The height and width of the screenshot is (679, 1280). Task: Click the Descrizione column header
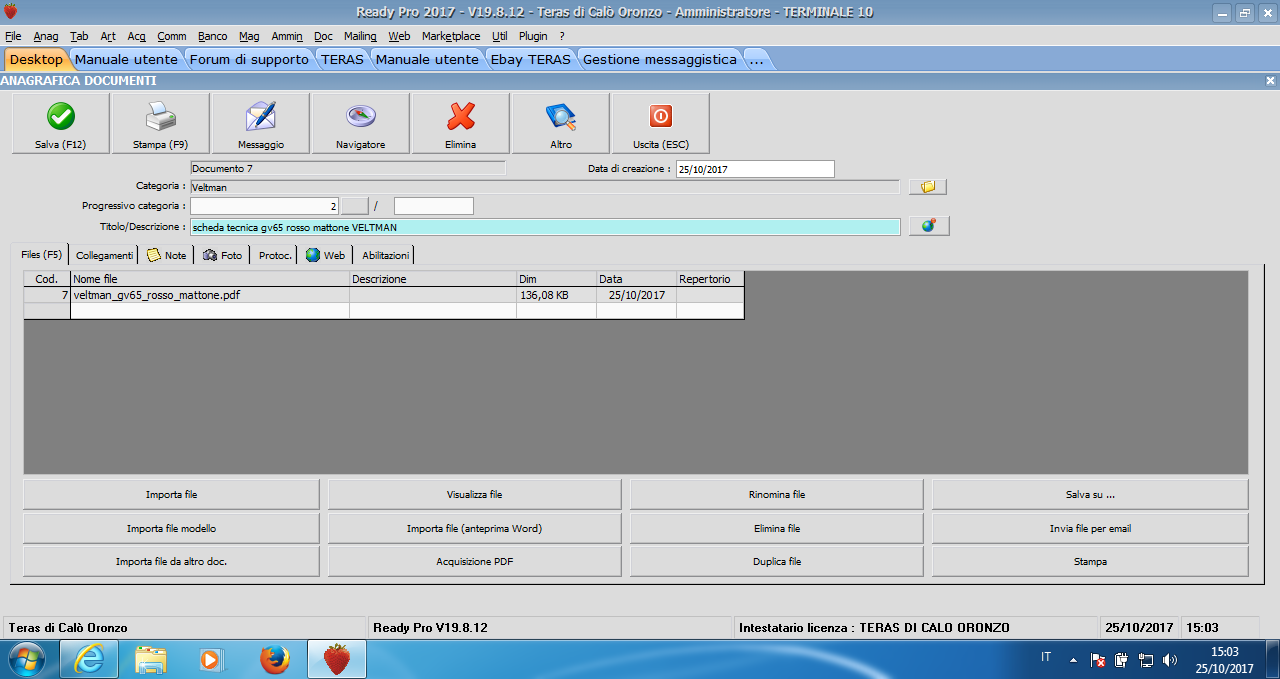[433, 279]
